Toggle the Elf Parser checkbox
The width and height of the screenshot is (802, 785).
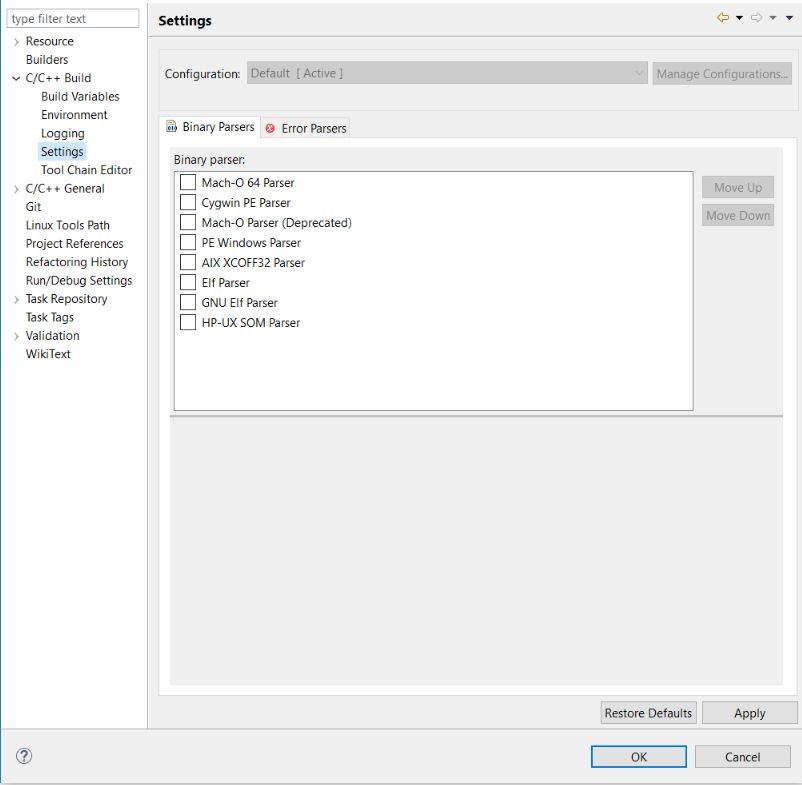(188, 282)
